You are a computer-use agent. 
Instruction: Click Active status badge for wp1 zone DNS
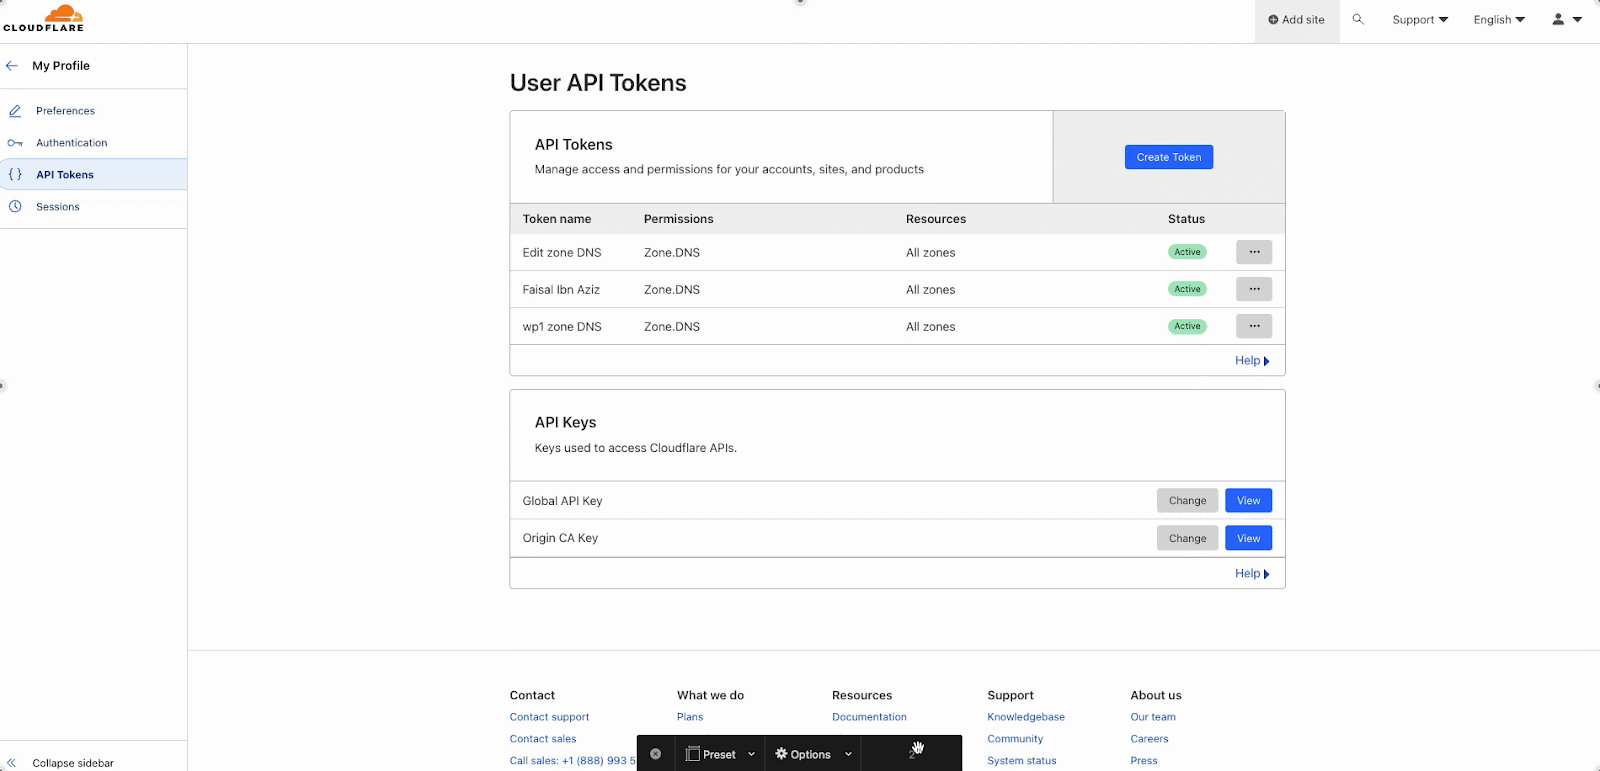[1187, 326]
